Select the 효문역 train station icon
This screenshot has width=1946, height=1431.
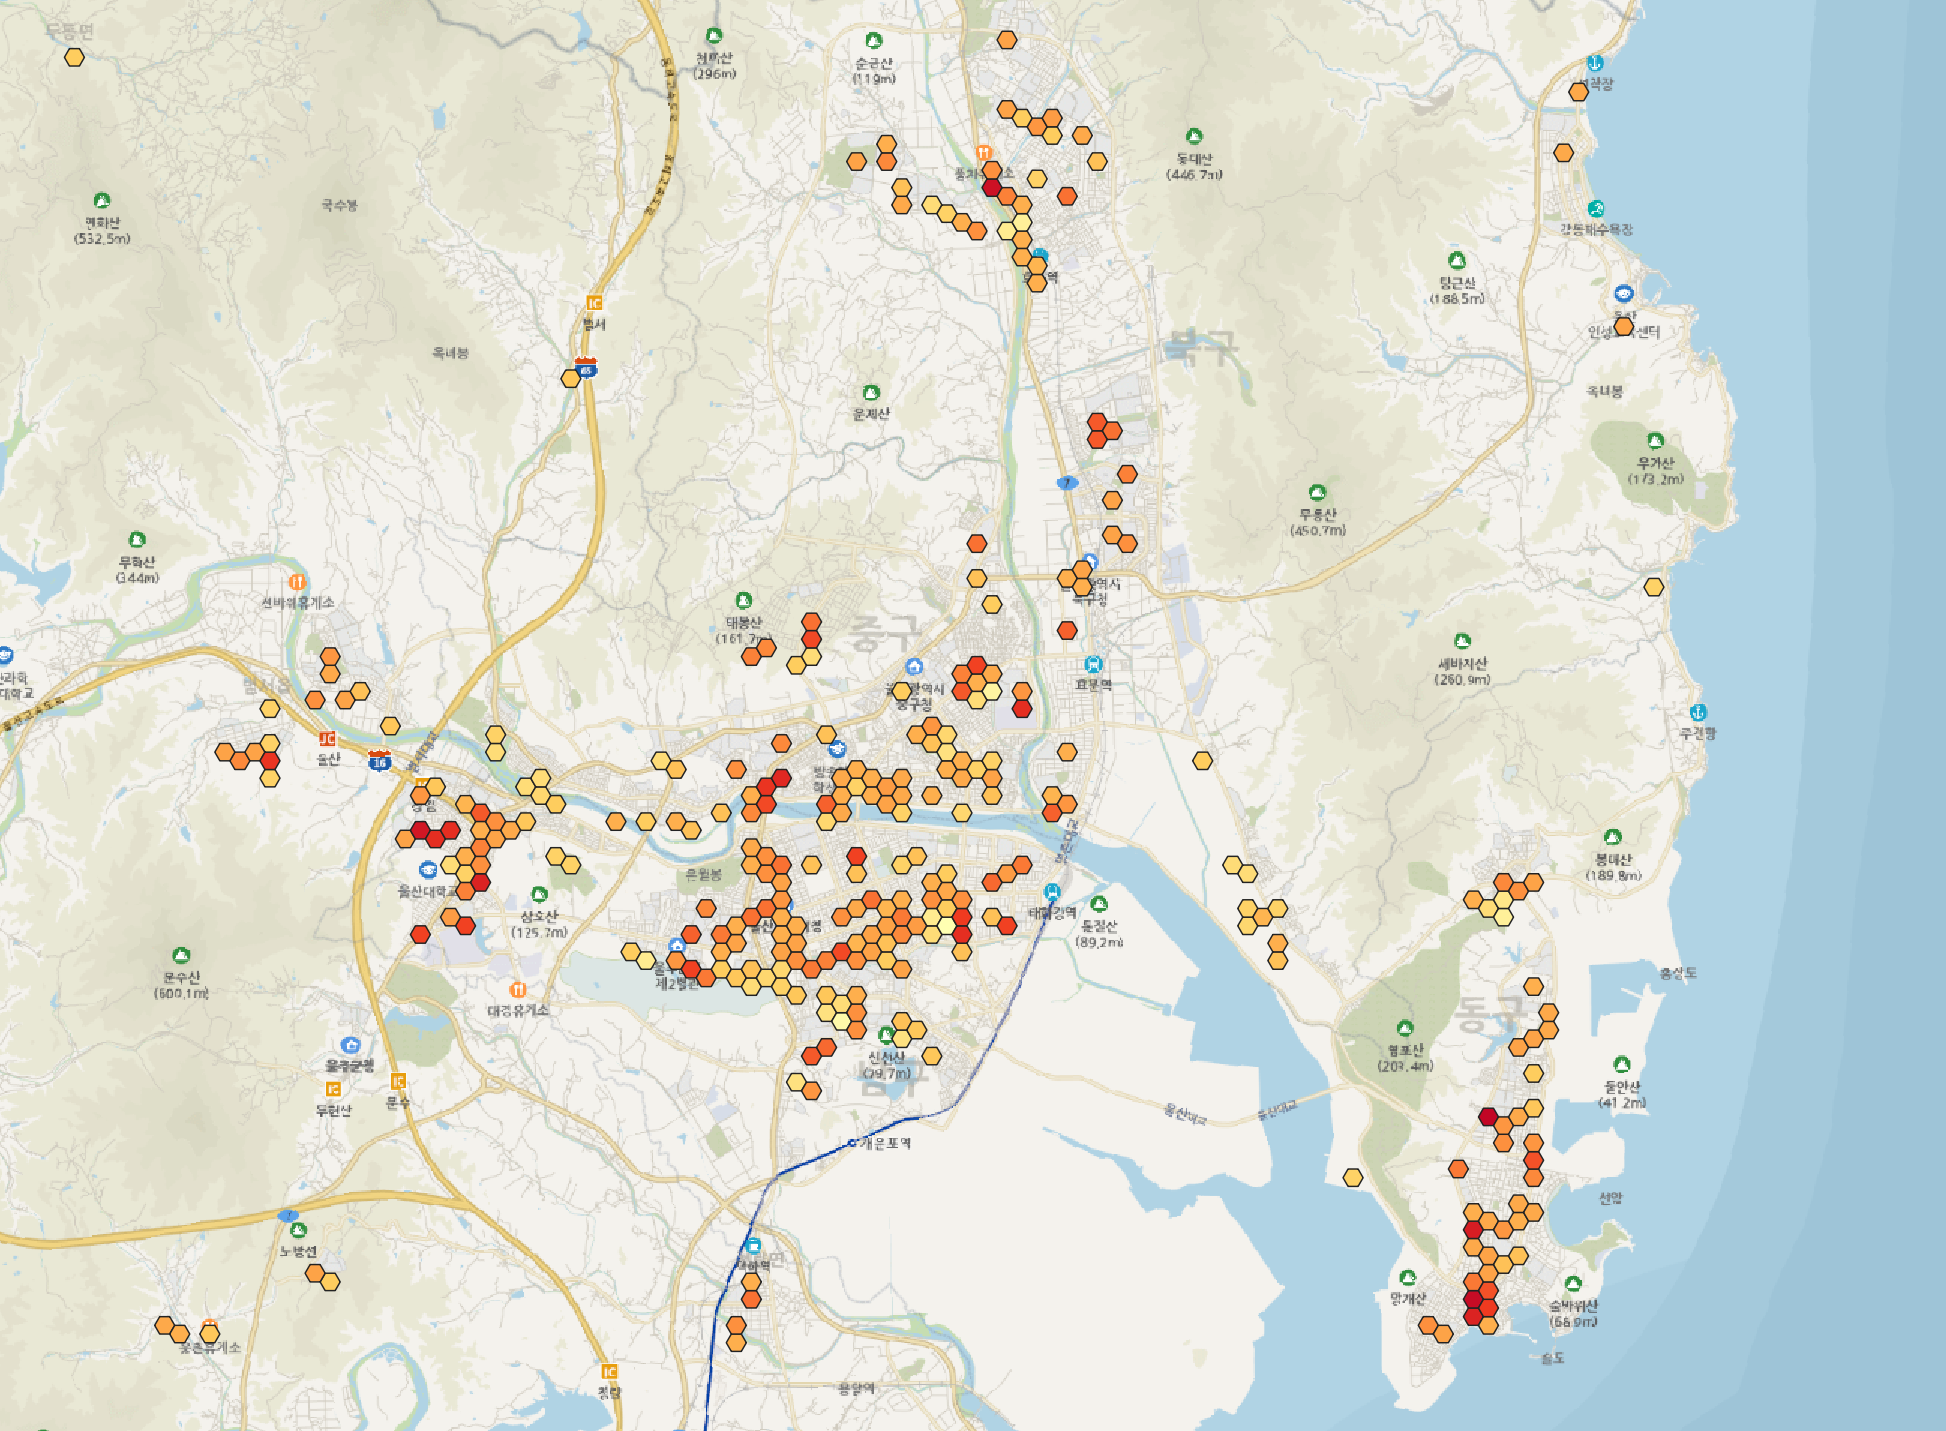(x=1093, y=664)
